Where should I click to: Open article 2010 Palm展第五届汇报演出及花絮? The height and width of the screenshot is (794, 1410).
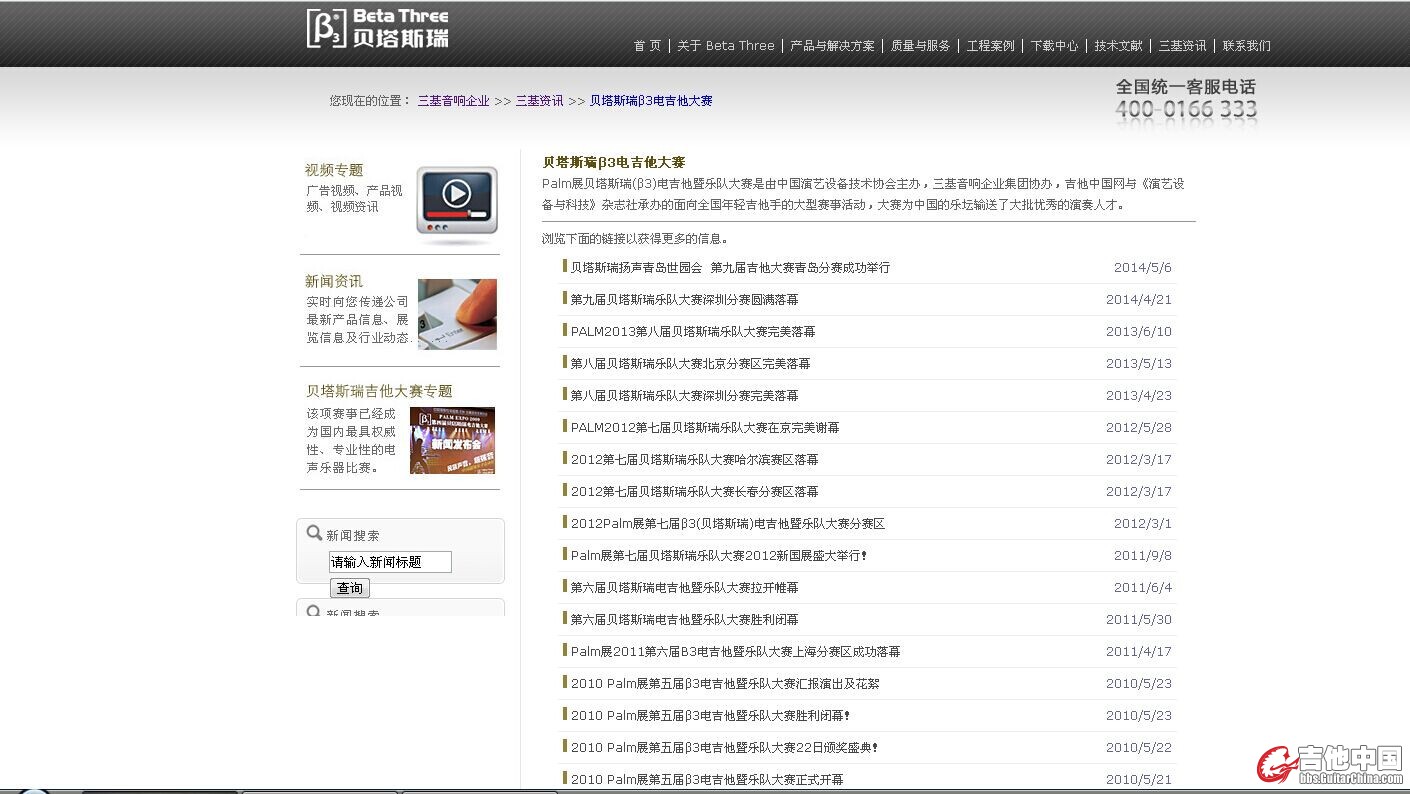coord(725,684)
